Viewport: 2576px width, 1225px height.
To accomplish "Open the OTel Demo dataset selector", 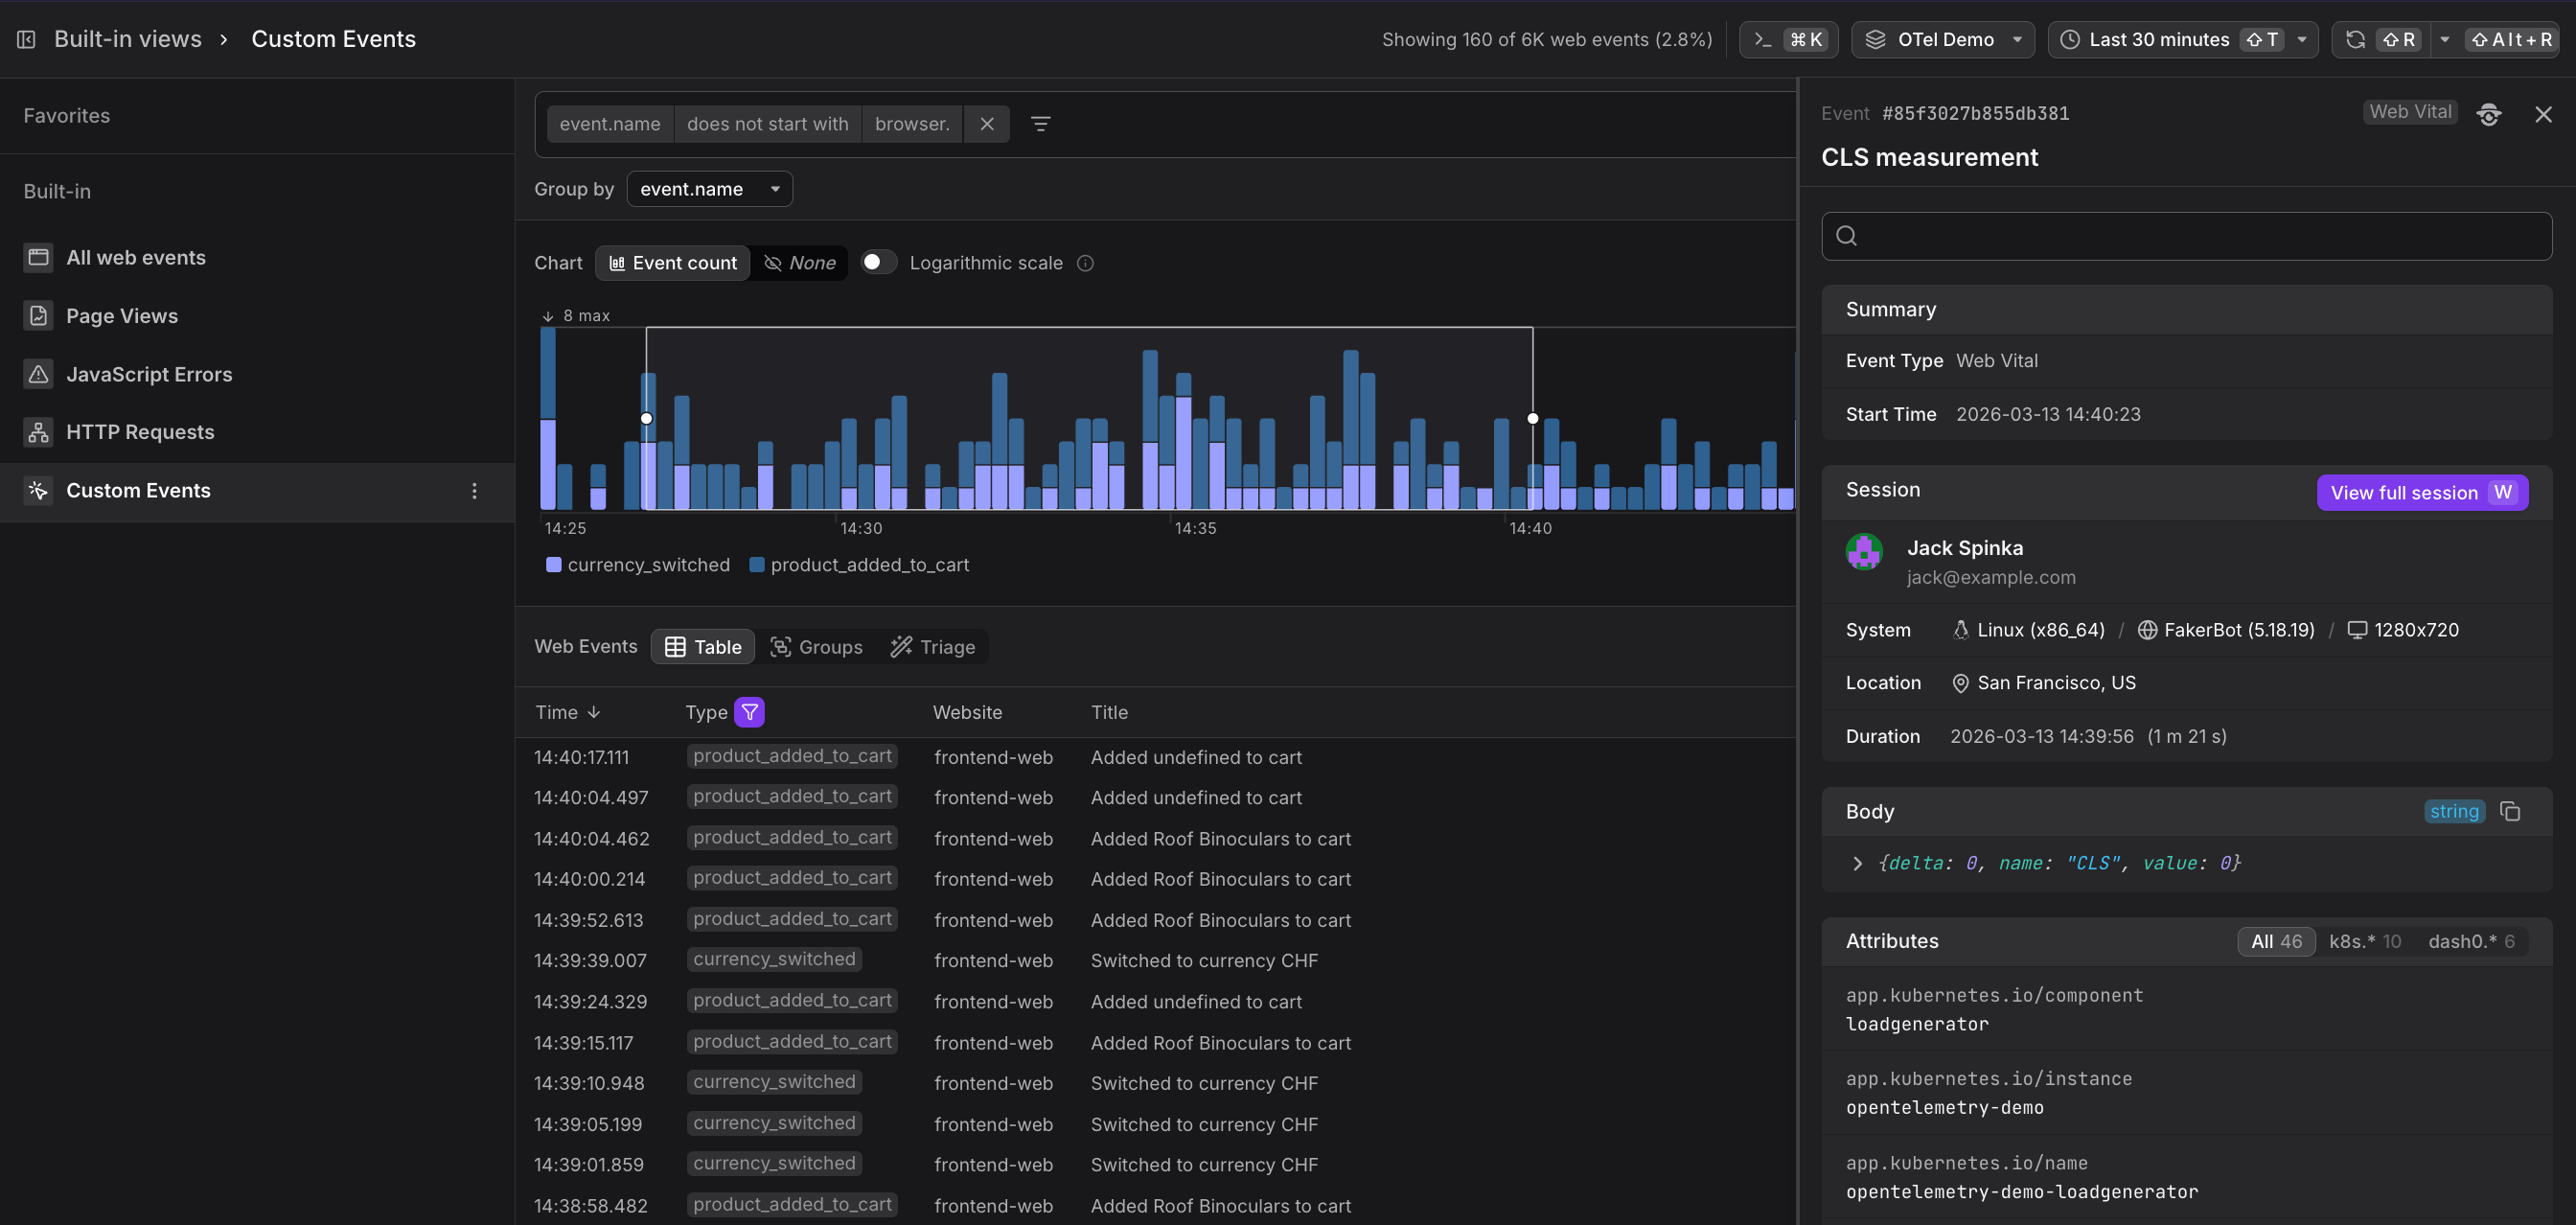I will tap(1941, 39).
